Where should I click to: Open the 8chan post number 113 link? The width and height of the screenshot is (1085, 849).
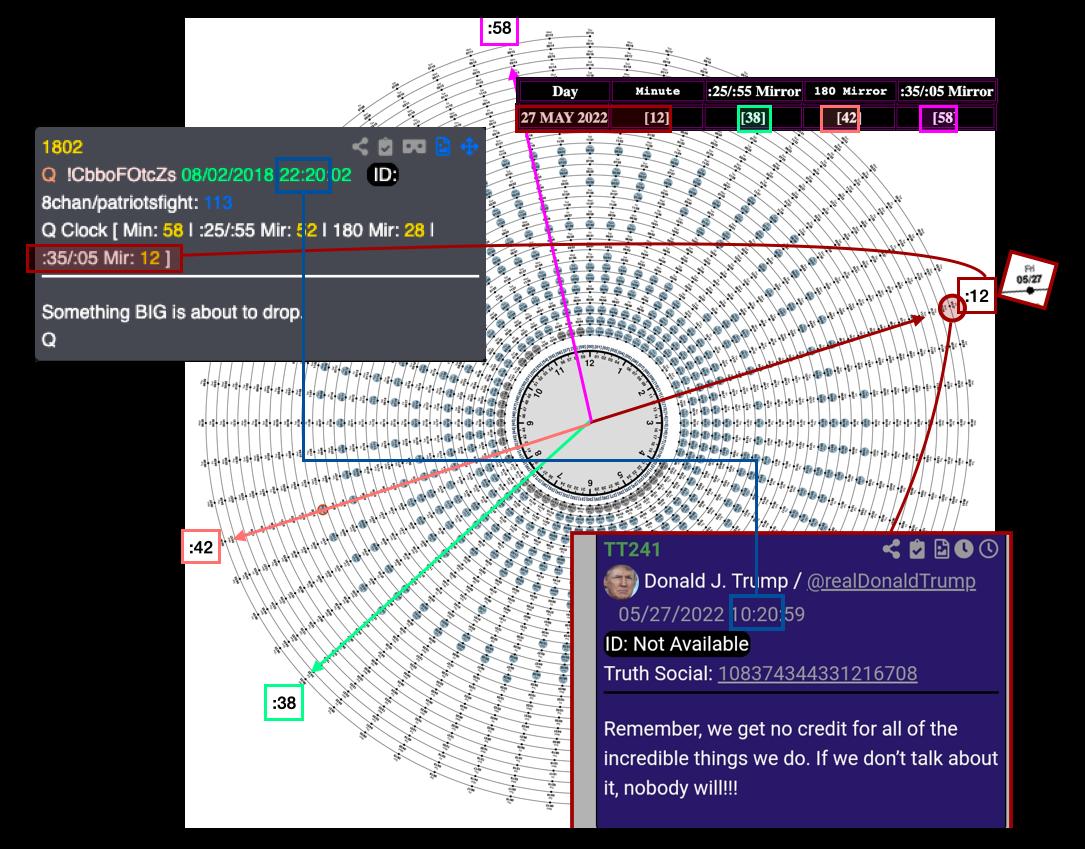pos(218,203)
